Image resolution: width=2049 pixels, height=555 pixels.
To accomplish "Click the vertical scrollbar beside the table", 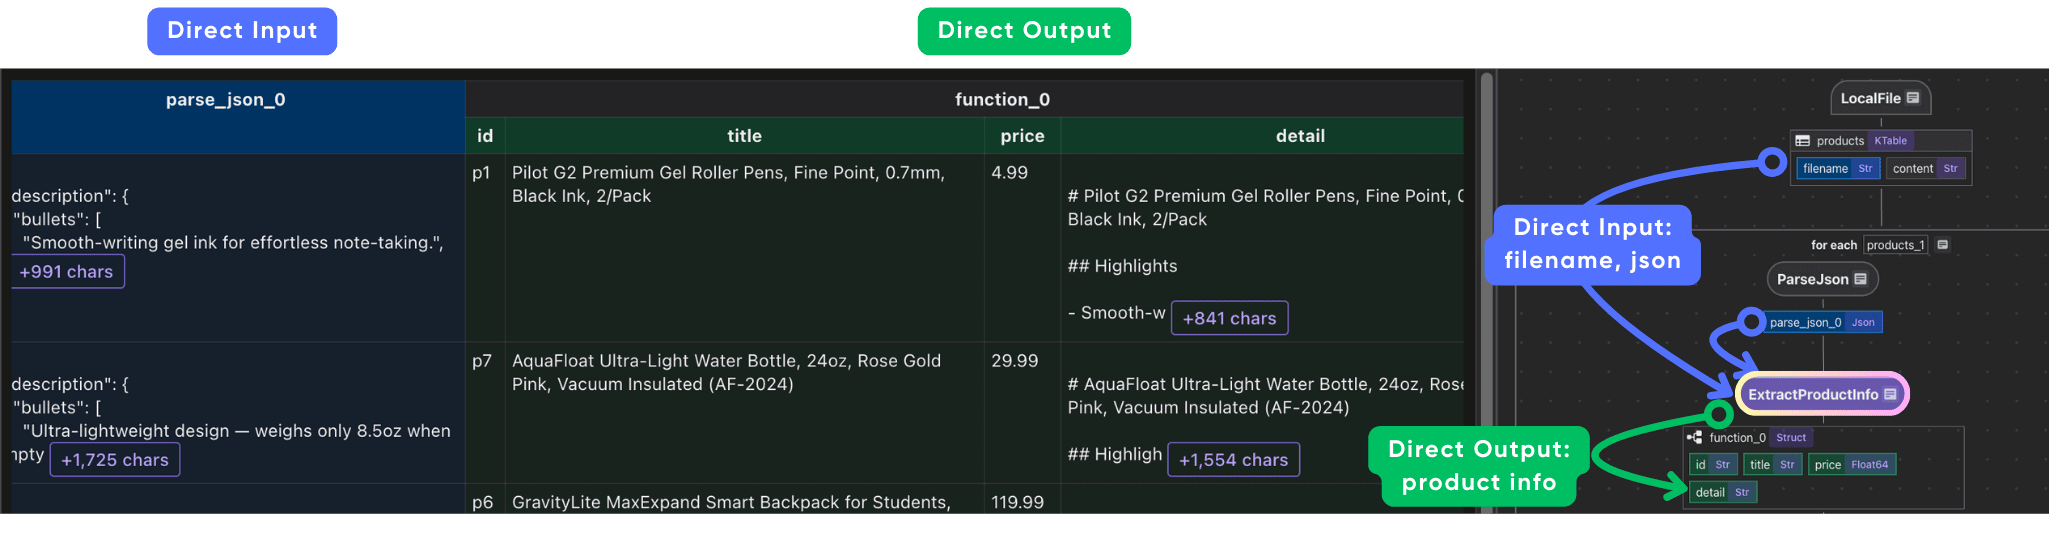I will (1486, 290).
